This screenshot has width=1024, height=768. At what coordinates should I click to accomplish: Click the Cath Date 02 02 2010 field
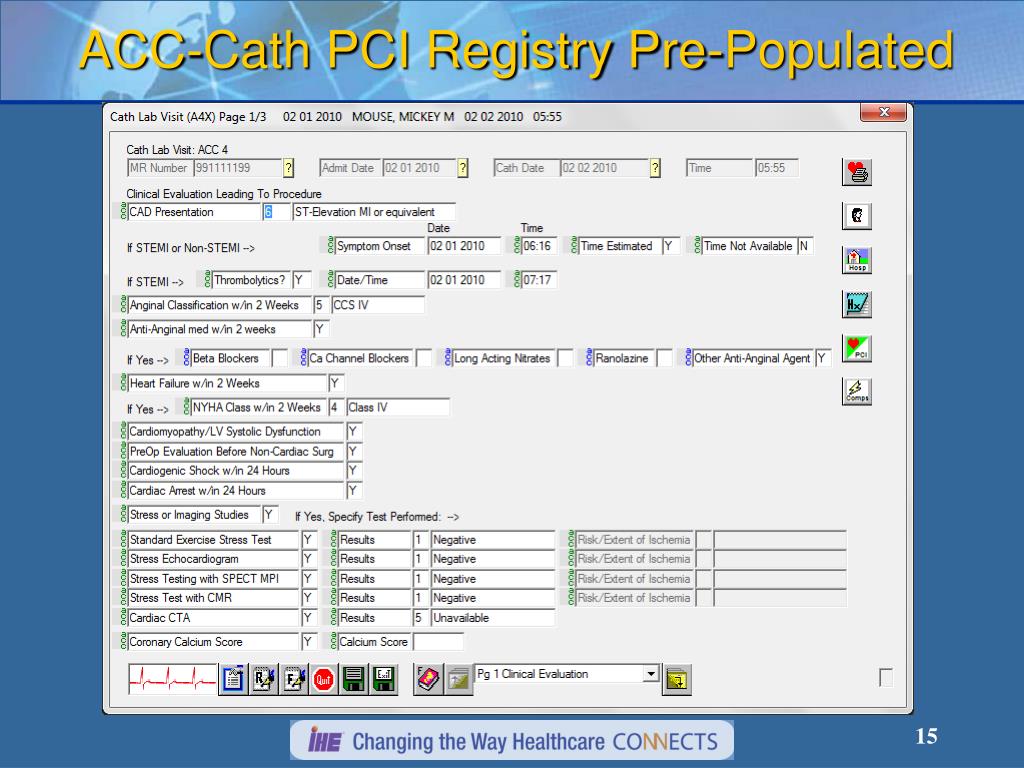[605, 168]
